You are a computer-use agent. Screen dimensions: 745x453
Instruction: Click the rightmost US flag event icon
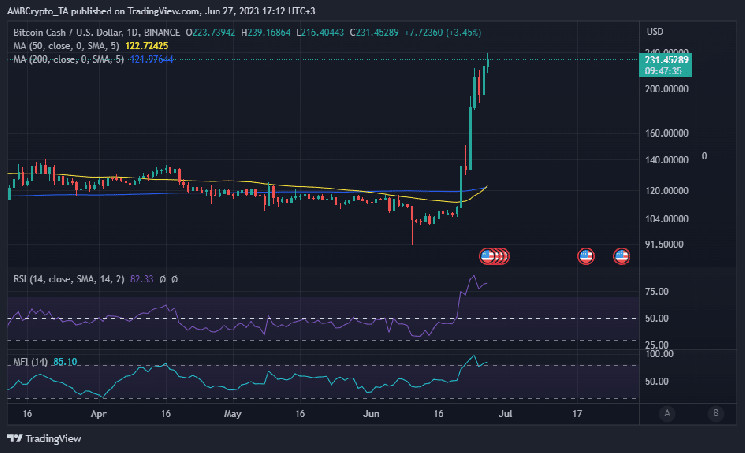pos(621,257)
